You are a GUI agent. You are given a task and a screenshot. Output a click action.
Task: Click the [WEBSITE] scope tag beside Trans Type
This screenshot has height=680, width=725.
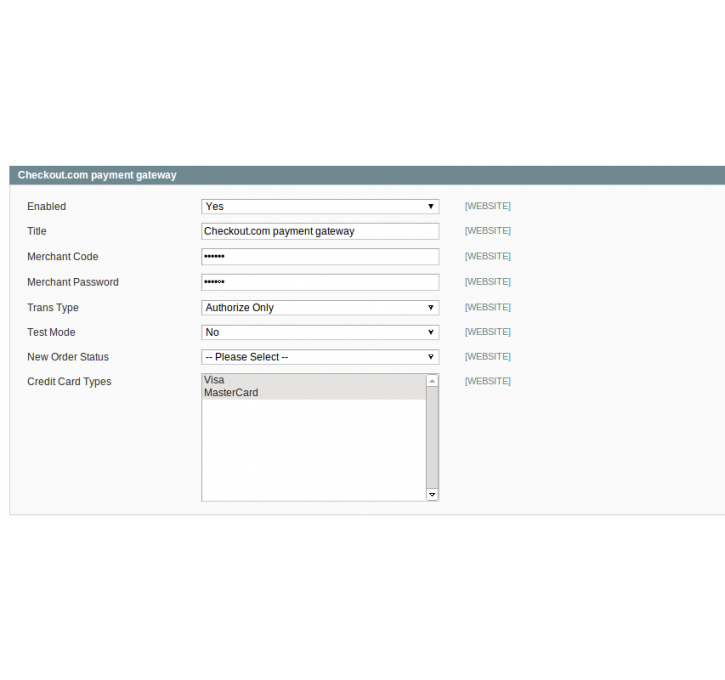pos(488,307)
